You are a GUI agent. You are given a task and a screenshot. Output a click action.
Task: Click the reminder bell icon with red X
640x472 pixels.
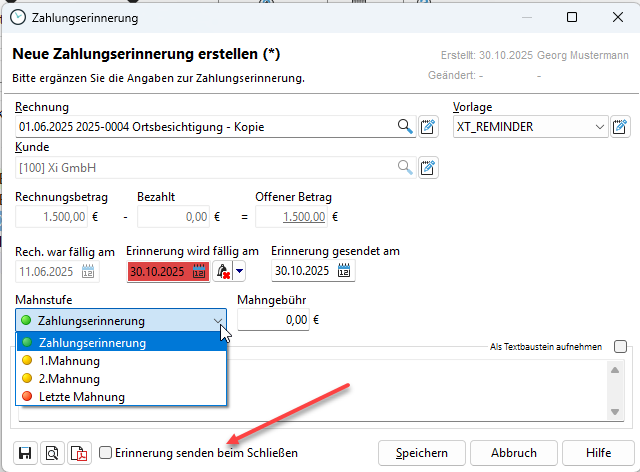[222, 271]
